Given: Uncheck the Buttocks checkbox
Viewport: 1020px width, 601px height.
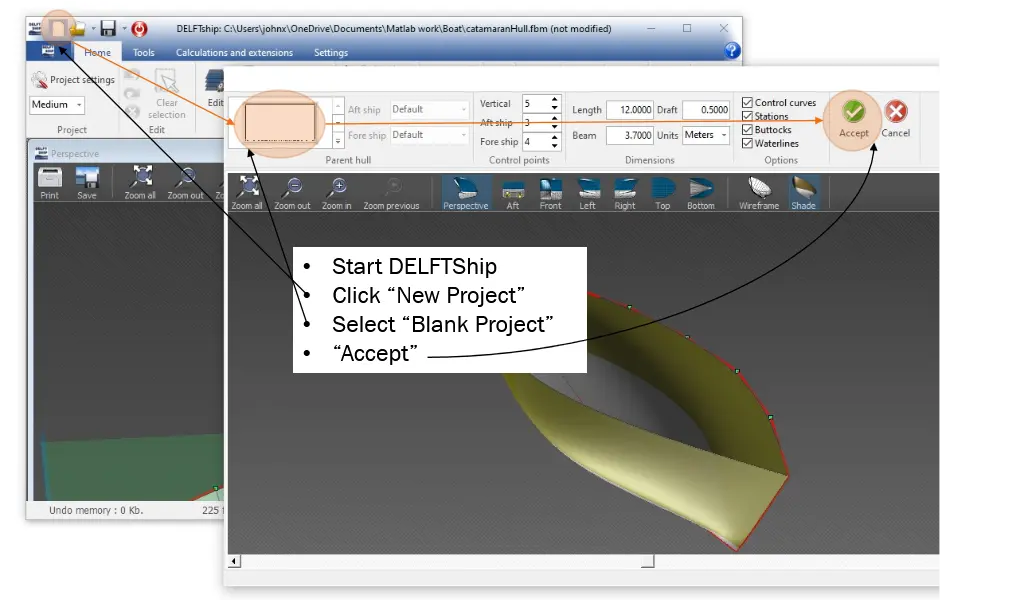Looking at the screenshot, I should point(747,130).
